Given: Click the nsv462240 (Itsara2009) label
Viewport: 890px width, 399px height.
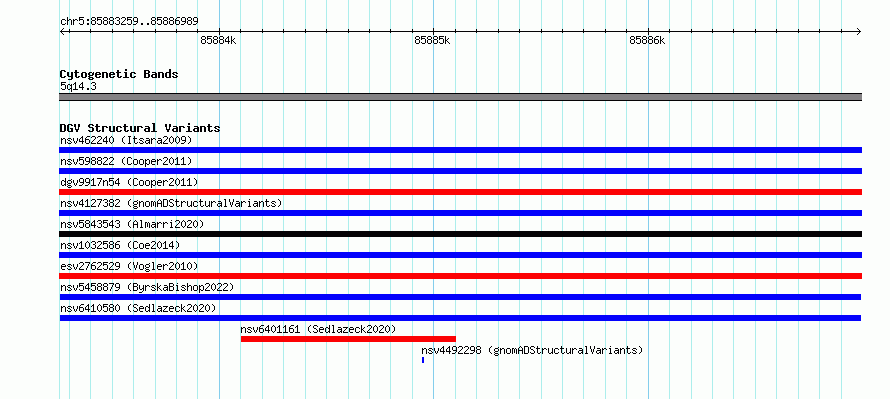Looking at the screenshot, I should pos(126,140).
